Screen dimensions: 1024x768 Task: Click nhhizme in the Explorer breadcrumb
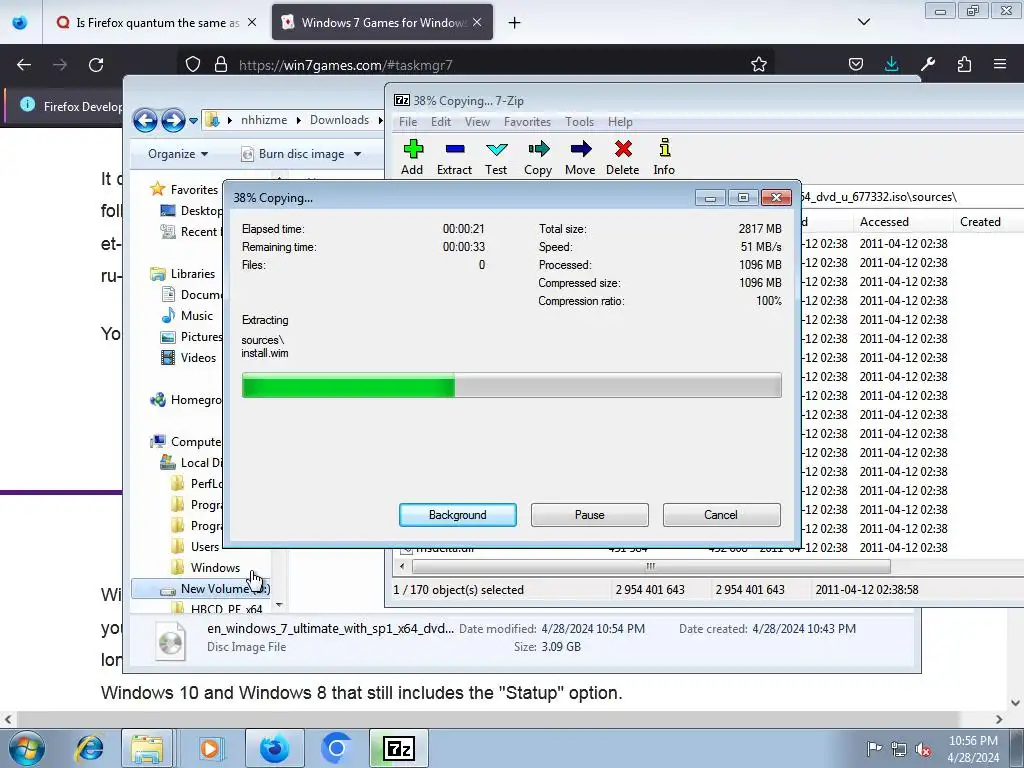point(264,120)
